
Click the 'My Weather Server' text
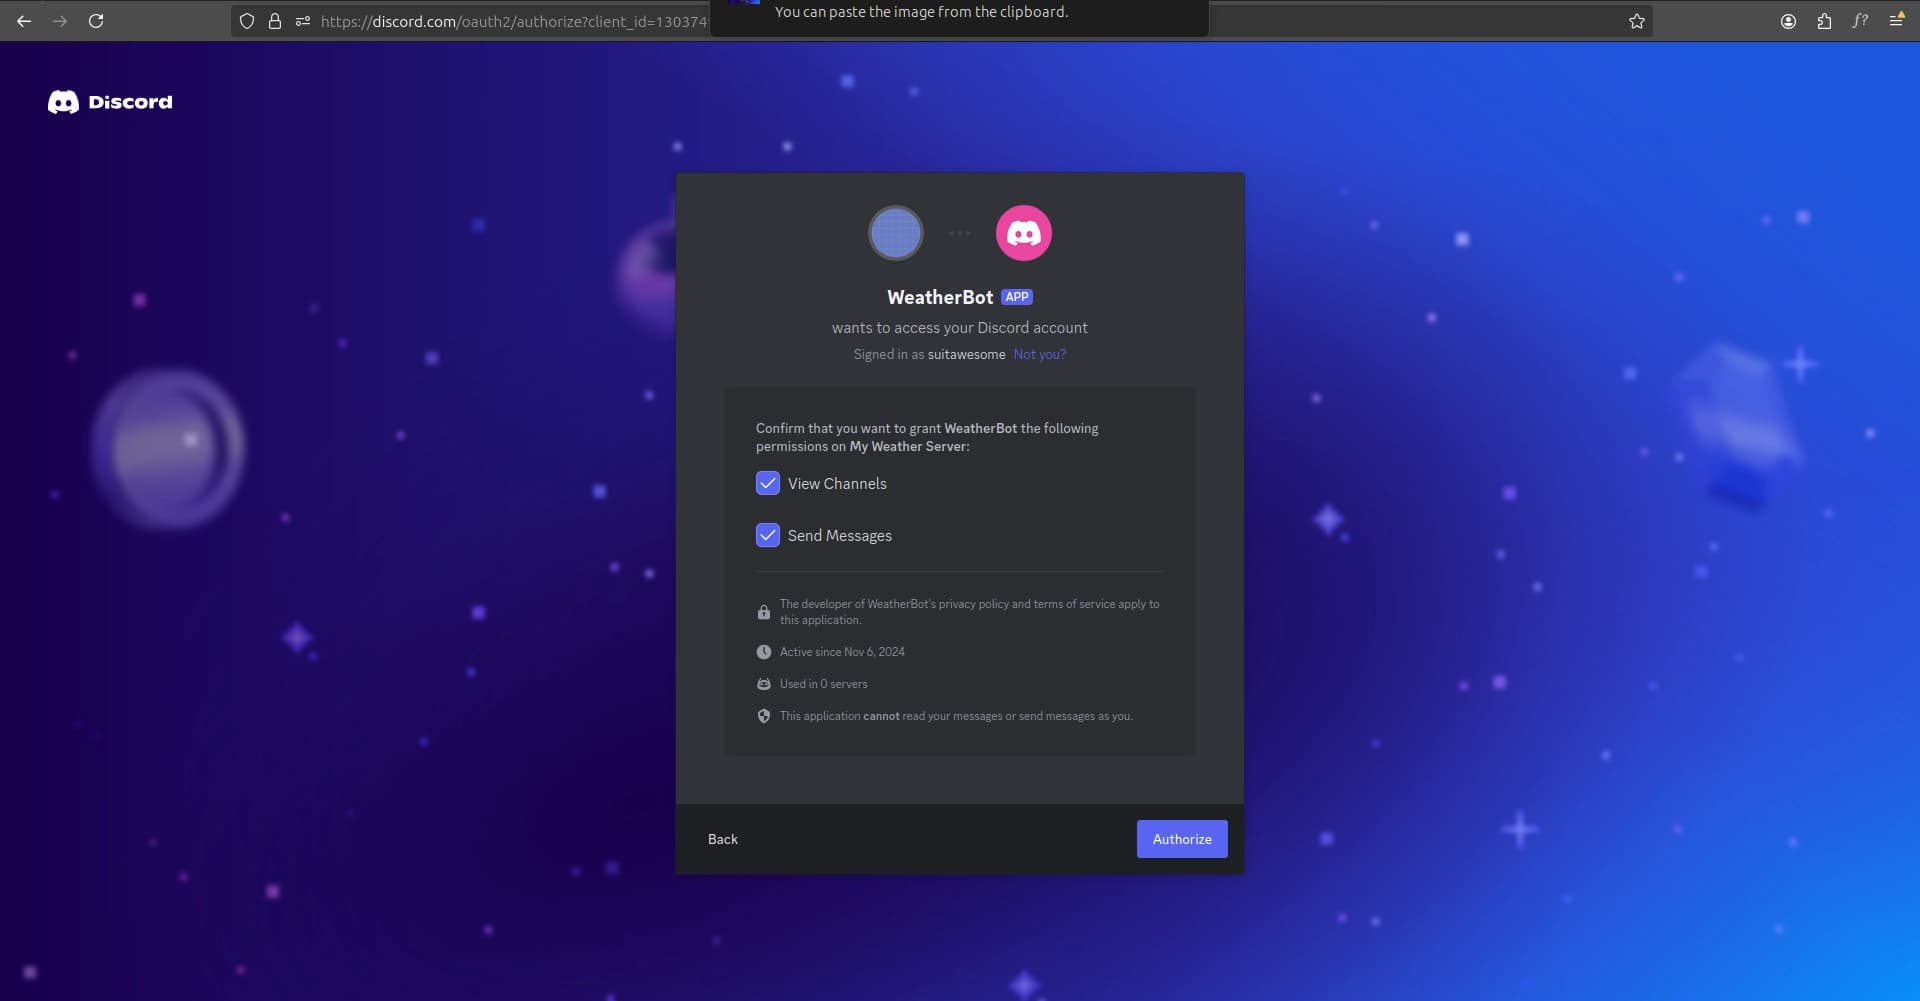(908, 447)
